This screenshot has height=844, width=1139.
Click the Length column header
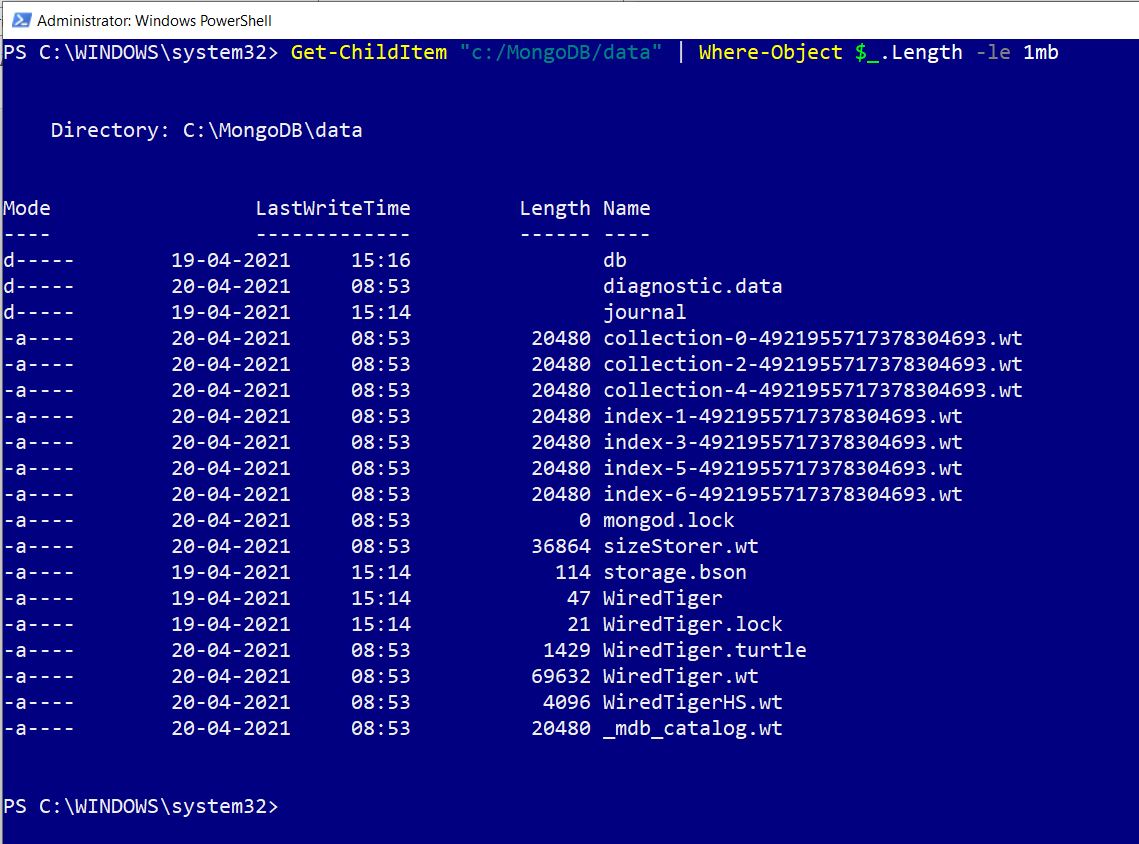(554, 208)
